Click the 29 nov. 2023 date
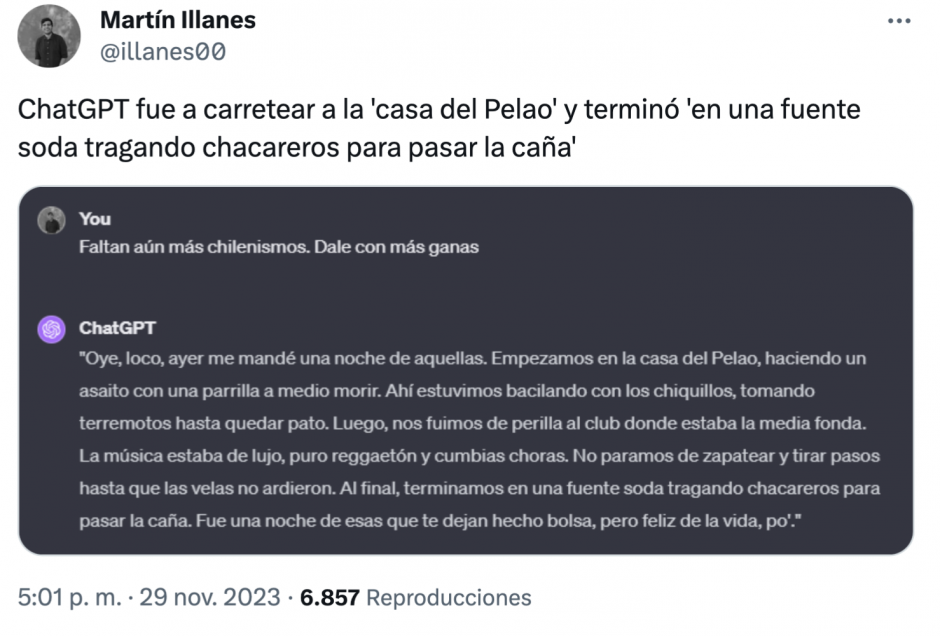The height and width of the screenshot is (636, 940). (208, 597)
